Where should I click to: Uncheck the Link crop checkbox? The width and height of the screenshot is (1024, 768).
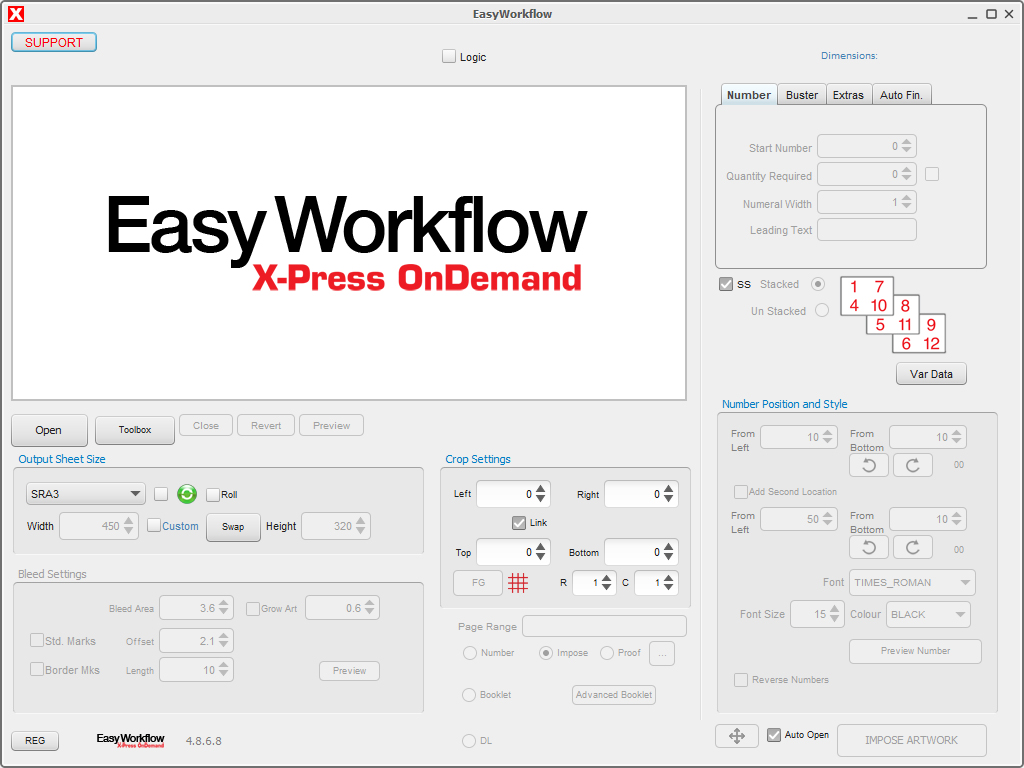tap(519, 522)
